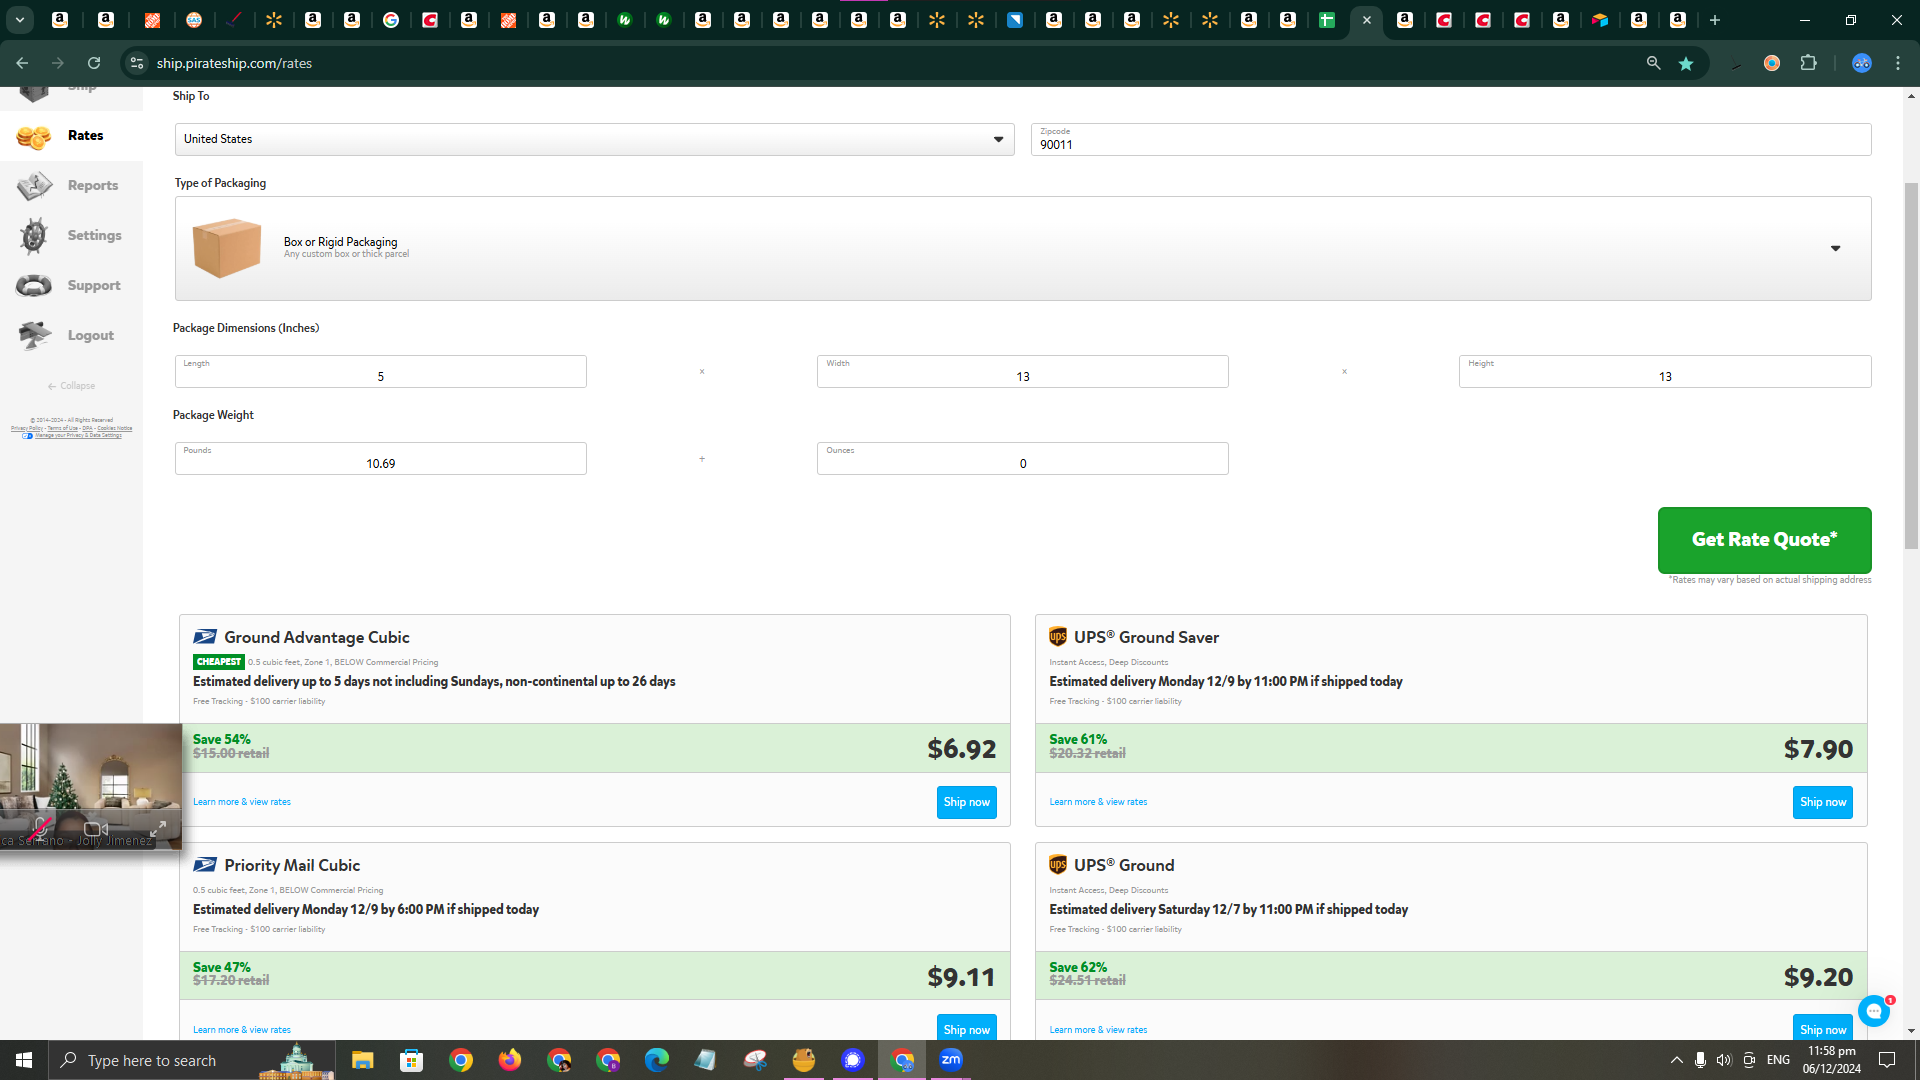Toggle microphone mute in the video overlay
Viewport: 1920px width, 1080px height.
(41, 828)
